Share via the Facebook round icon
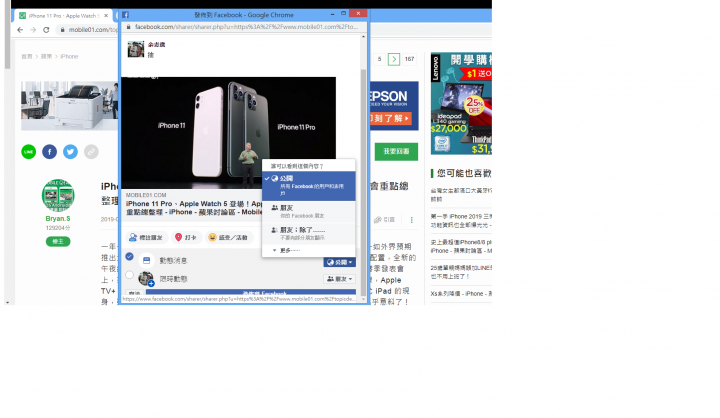The width and height of the screenshot is (720, 418). pyautogui.click(x=50, y=152)
